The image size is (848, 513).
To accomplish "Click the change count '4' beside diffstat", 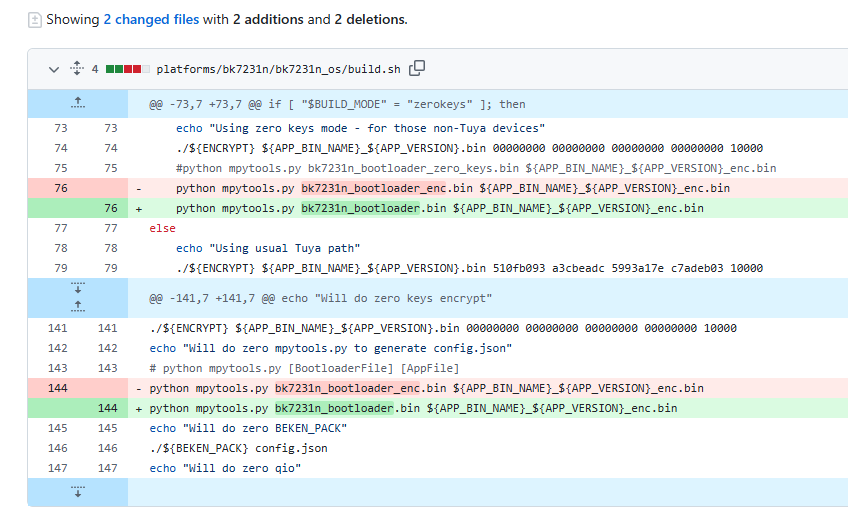I will click(95, 69).
